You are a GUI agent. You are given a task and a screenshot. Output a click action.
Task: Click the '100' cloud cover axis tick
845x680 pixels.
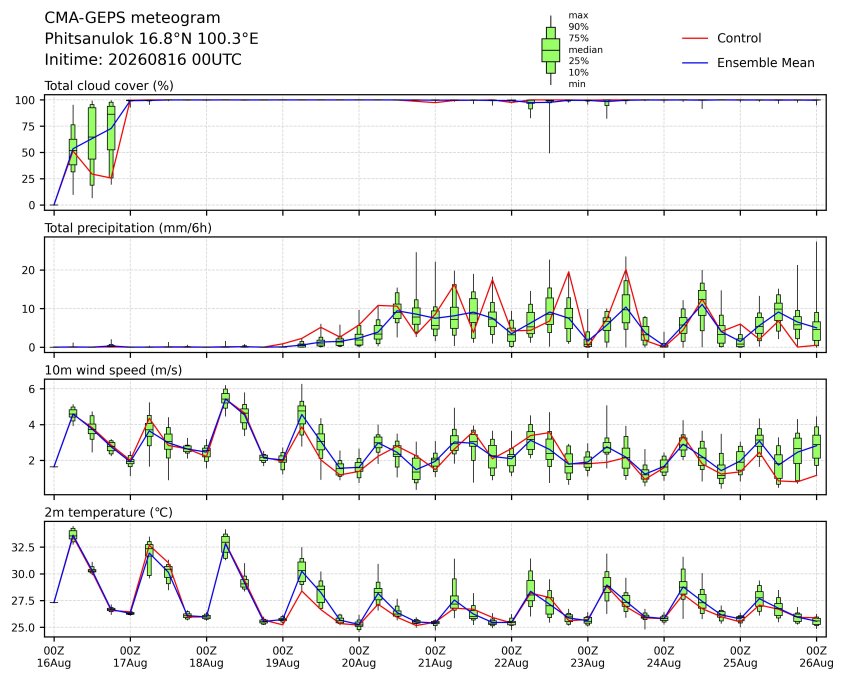(25, 100)
